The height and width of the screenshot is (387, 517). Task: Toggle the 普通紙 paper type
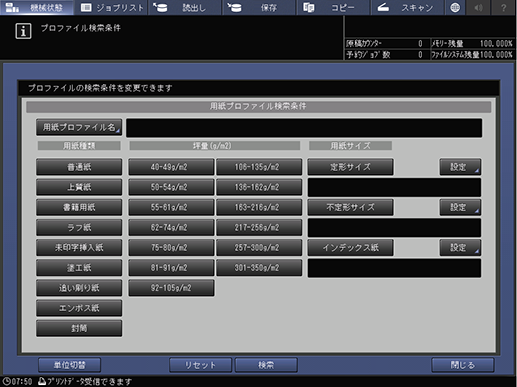click(x=79, y=167)
